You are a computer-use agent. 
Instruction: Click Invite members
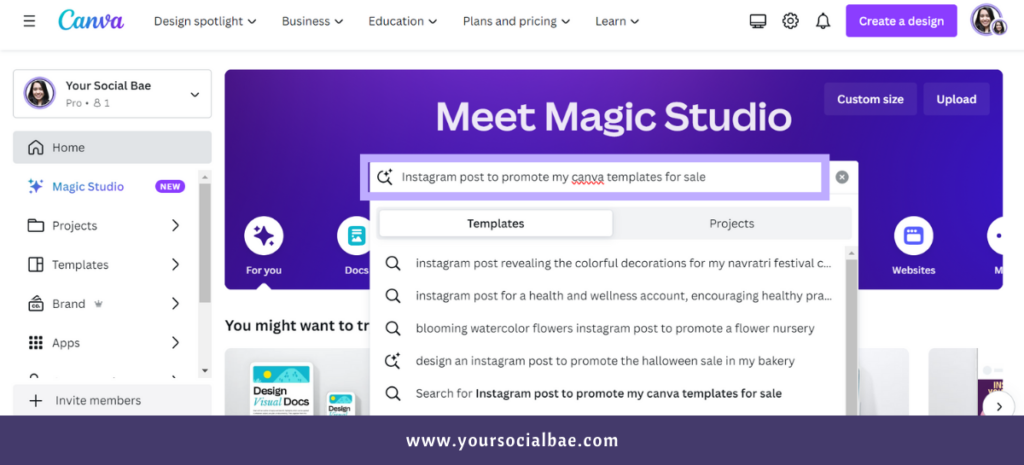click(112, 400)
